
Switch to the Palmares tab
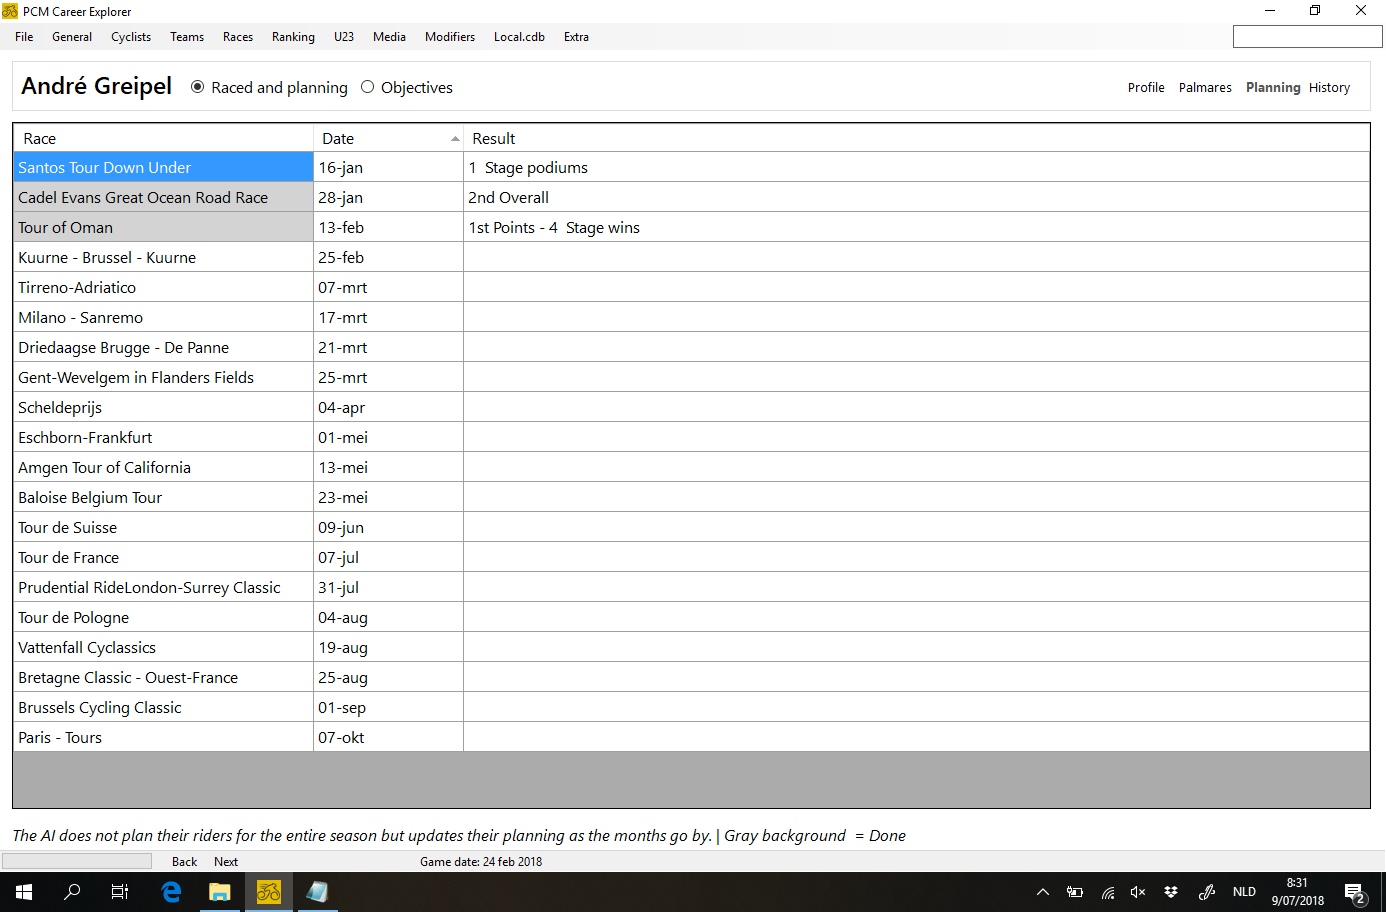click(1205, 88)
